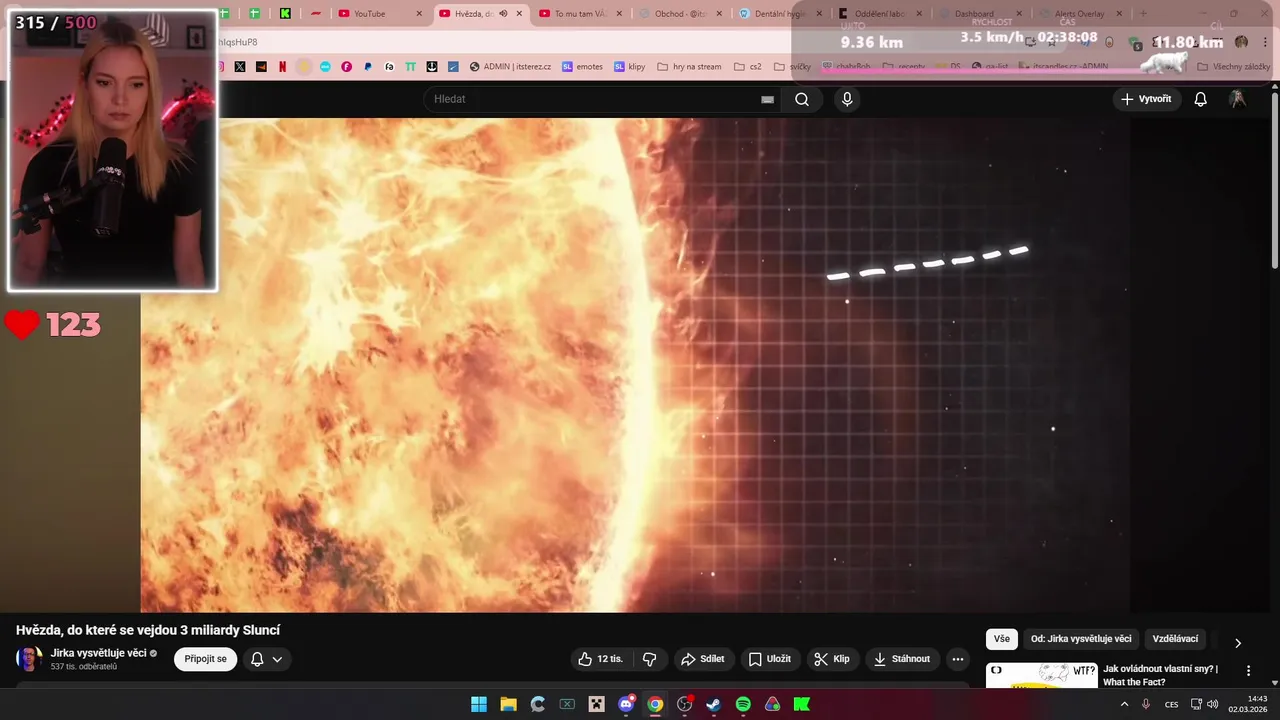Open channel notification bell dropdown
The height and width of the screenshot is (720, 1280).
click(x=266, y=659)
